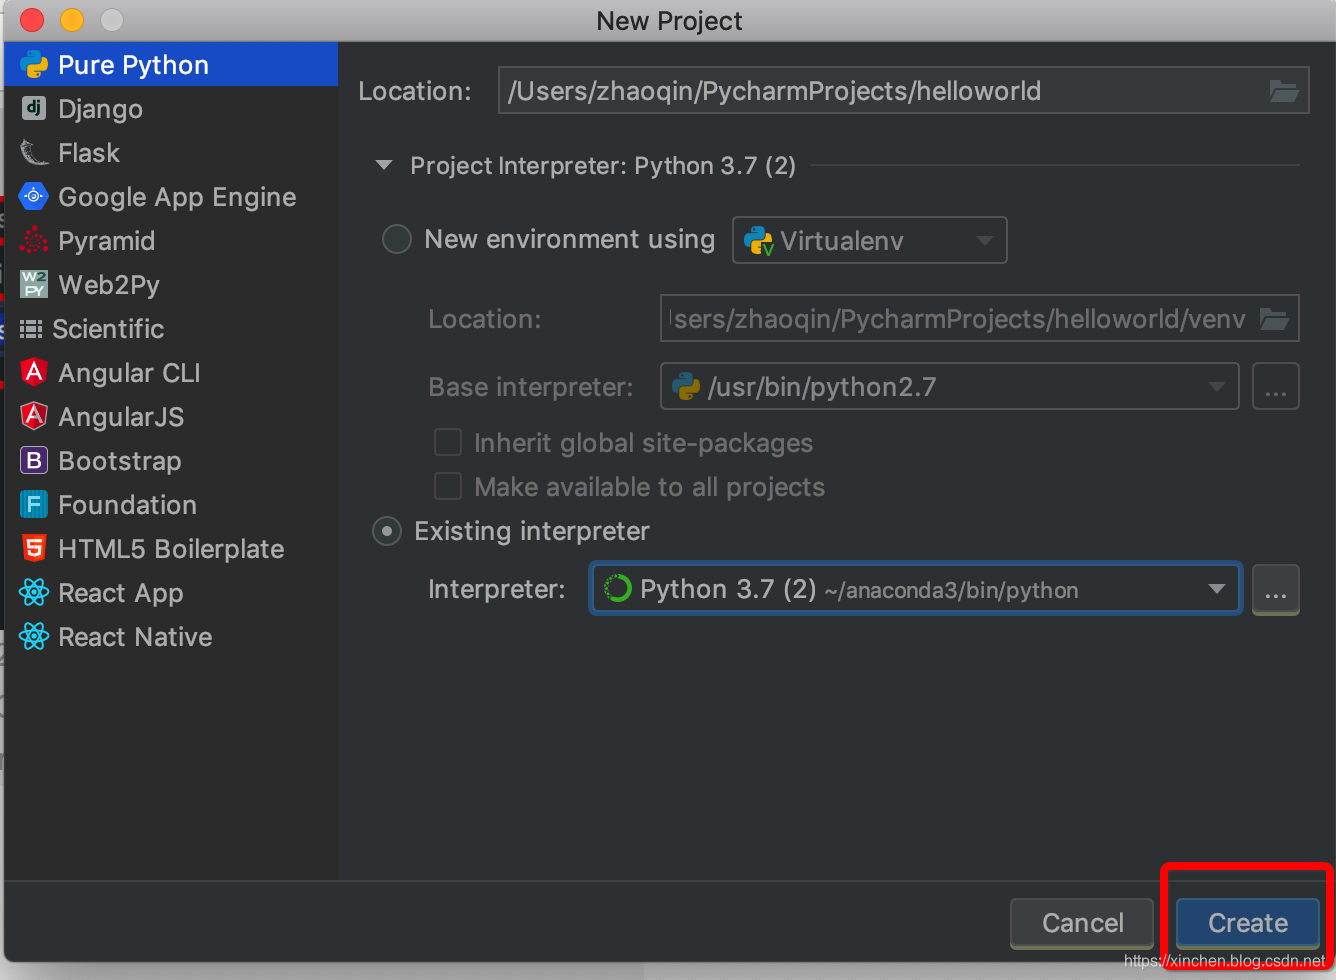Select Bootstrap project type
This screenshot has width=1336, height=980.
[x=171, y=460]
